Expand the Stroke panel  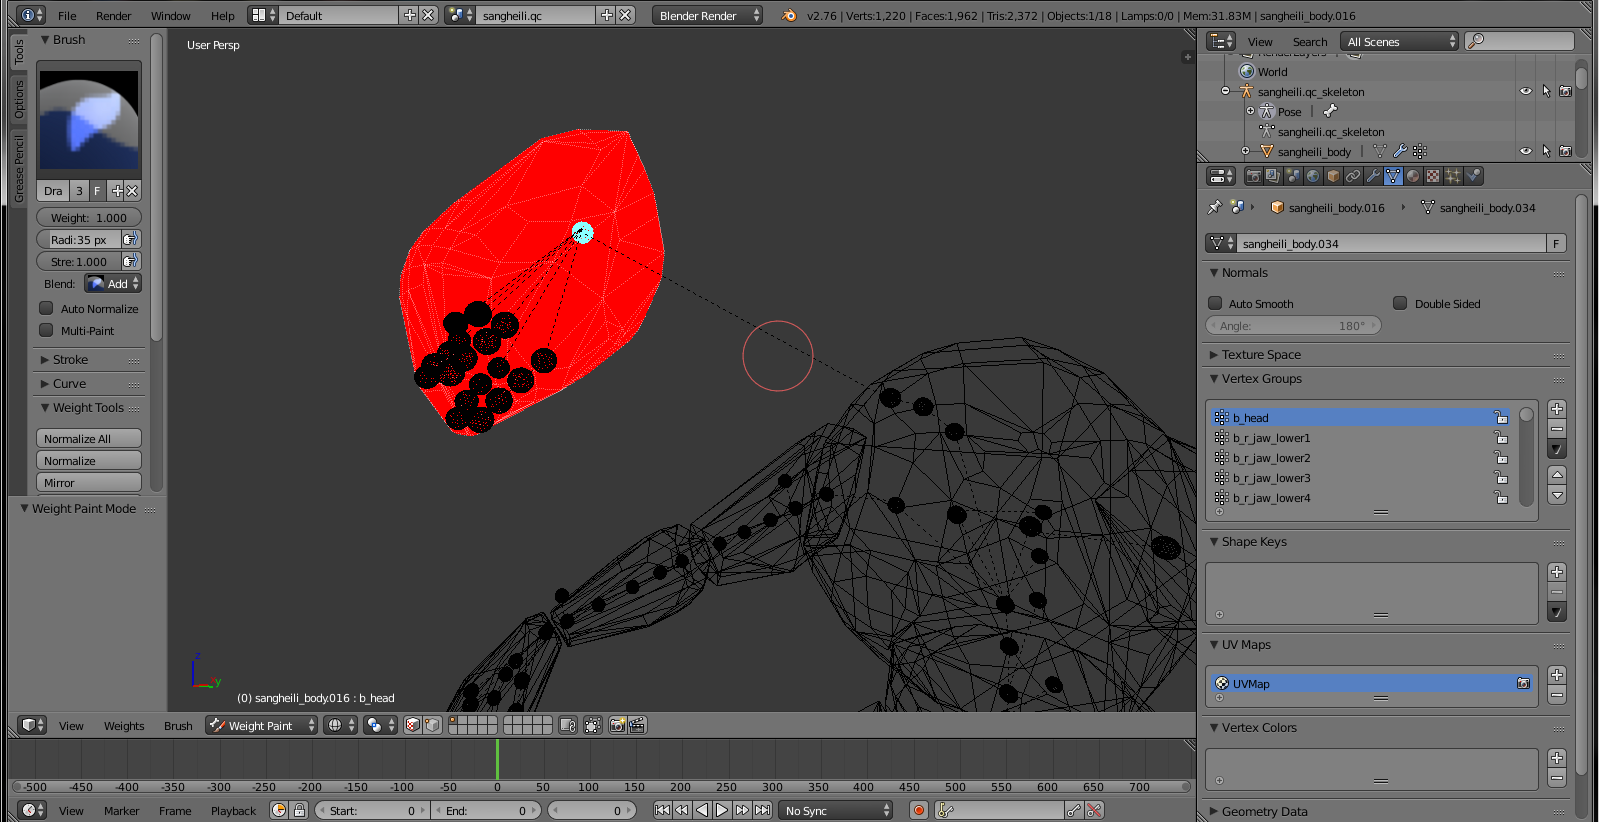pos(70,359)
